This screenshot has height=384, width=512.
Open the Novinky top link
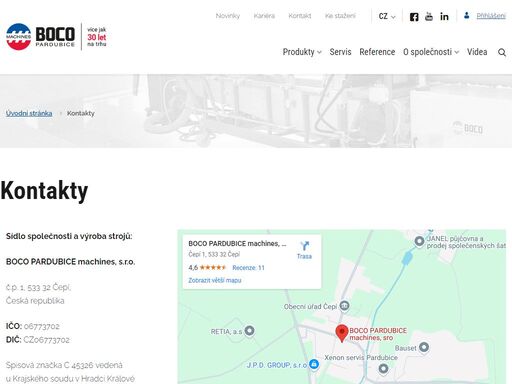click(x=228, y=16)
